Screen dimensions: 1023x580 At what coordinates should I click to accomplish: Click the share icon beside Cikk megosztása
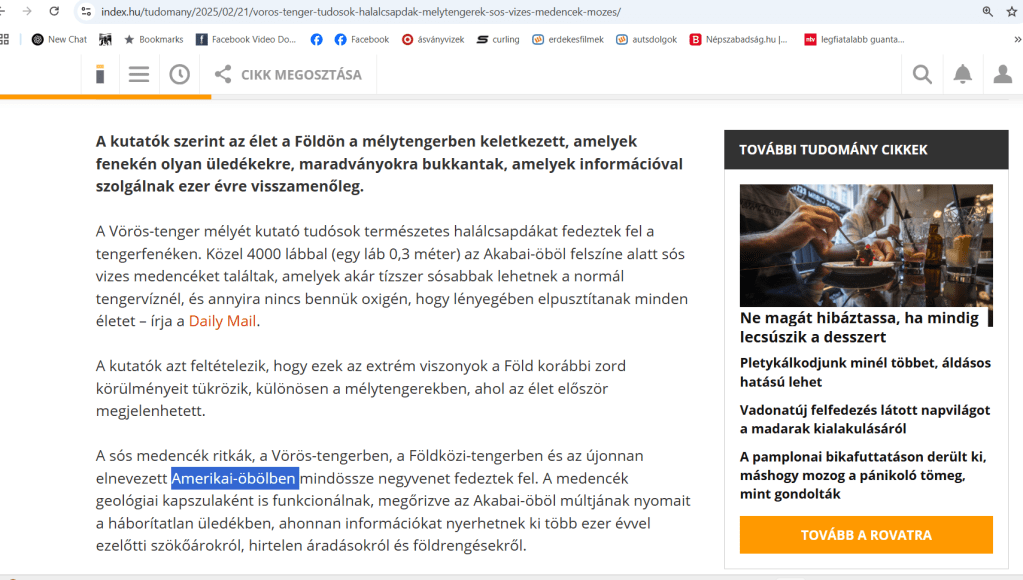click(x=223, y=74)
